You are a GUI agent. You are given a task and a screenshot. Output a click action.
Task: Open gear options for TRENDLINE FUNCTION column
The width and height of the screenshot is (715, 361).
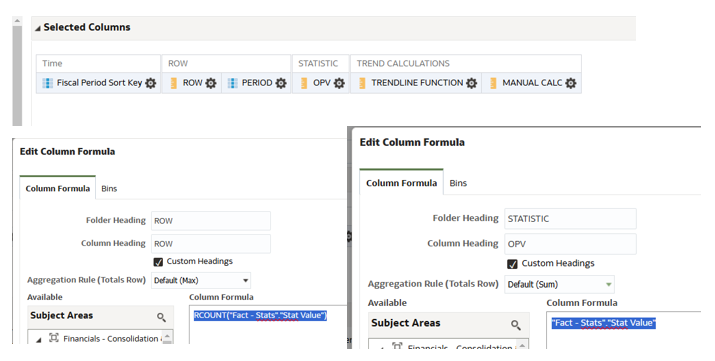coord(472,83)
